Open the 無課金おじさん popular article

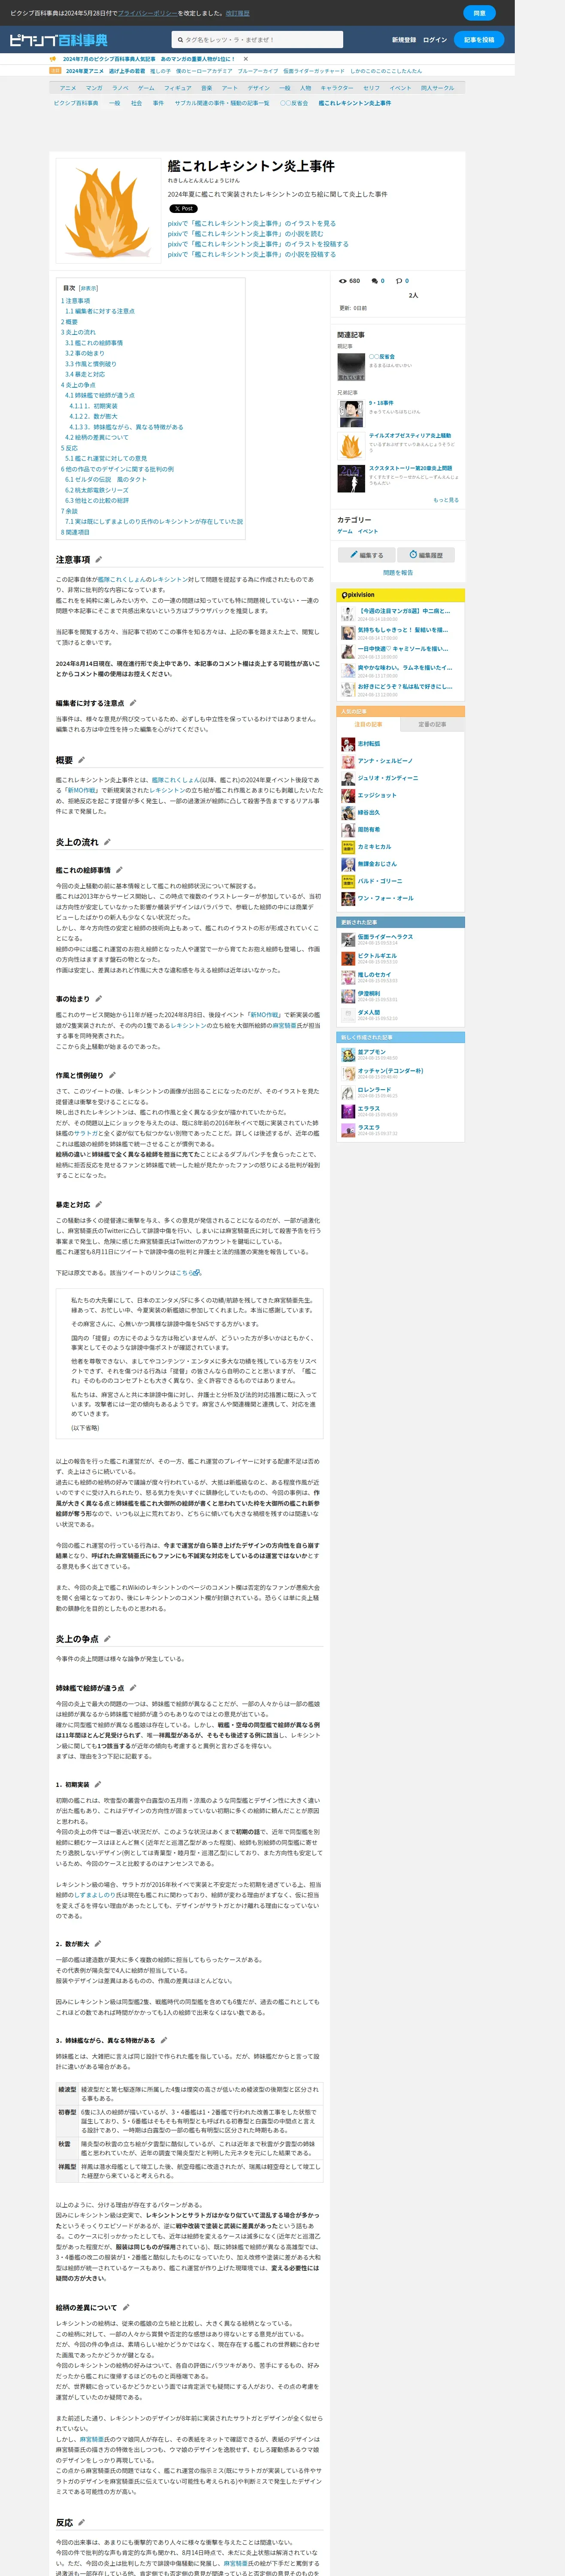click(x=377, y=864)
